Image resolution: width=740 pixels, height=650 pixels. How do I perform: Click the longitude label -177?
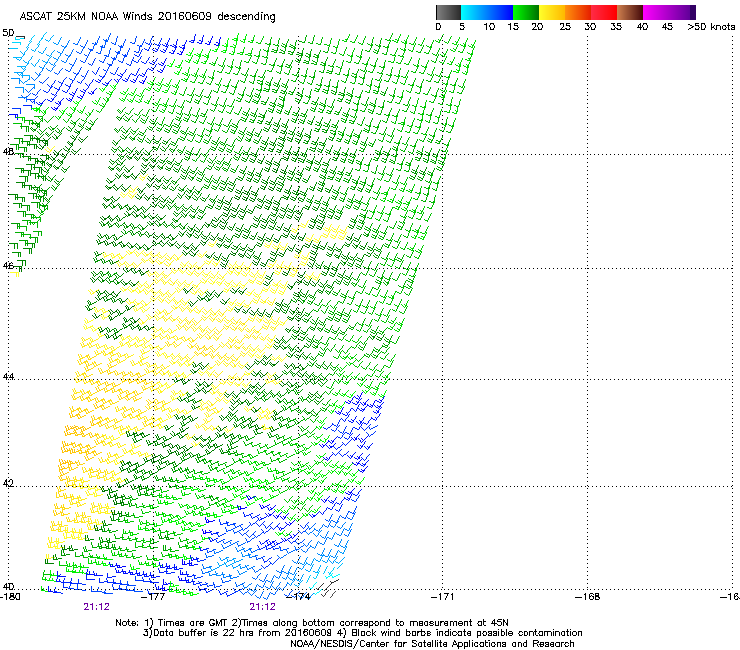(x=154, y=597)
